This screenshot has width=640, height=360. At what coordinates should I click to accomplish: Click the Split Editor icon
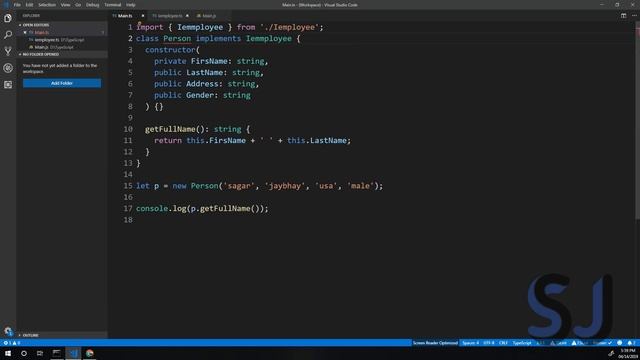tap(623, 16)
